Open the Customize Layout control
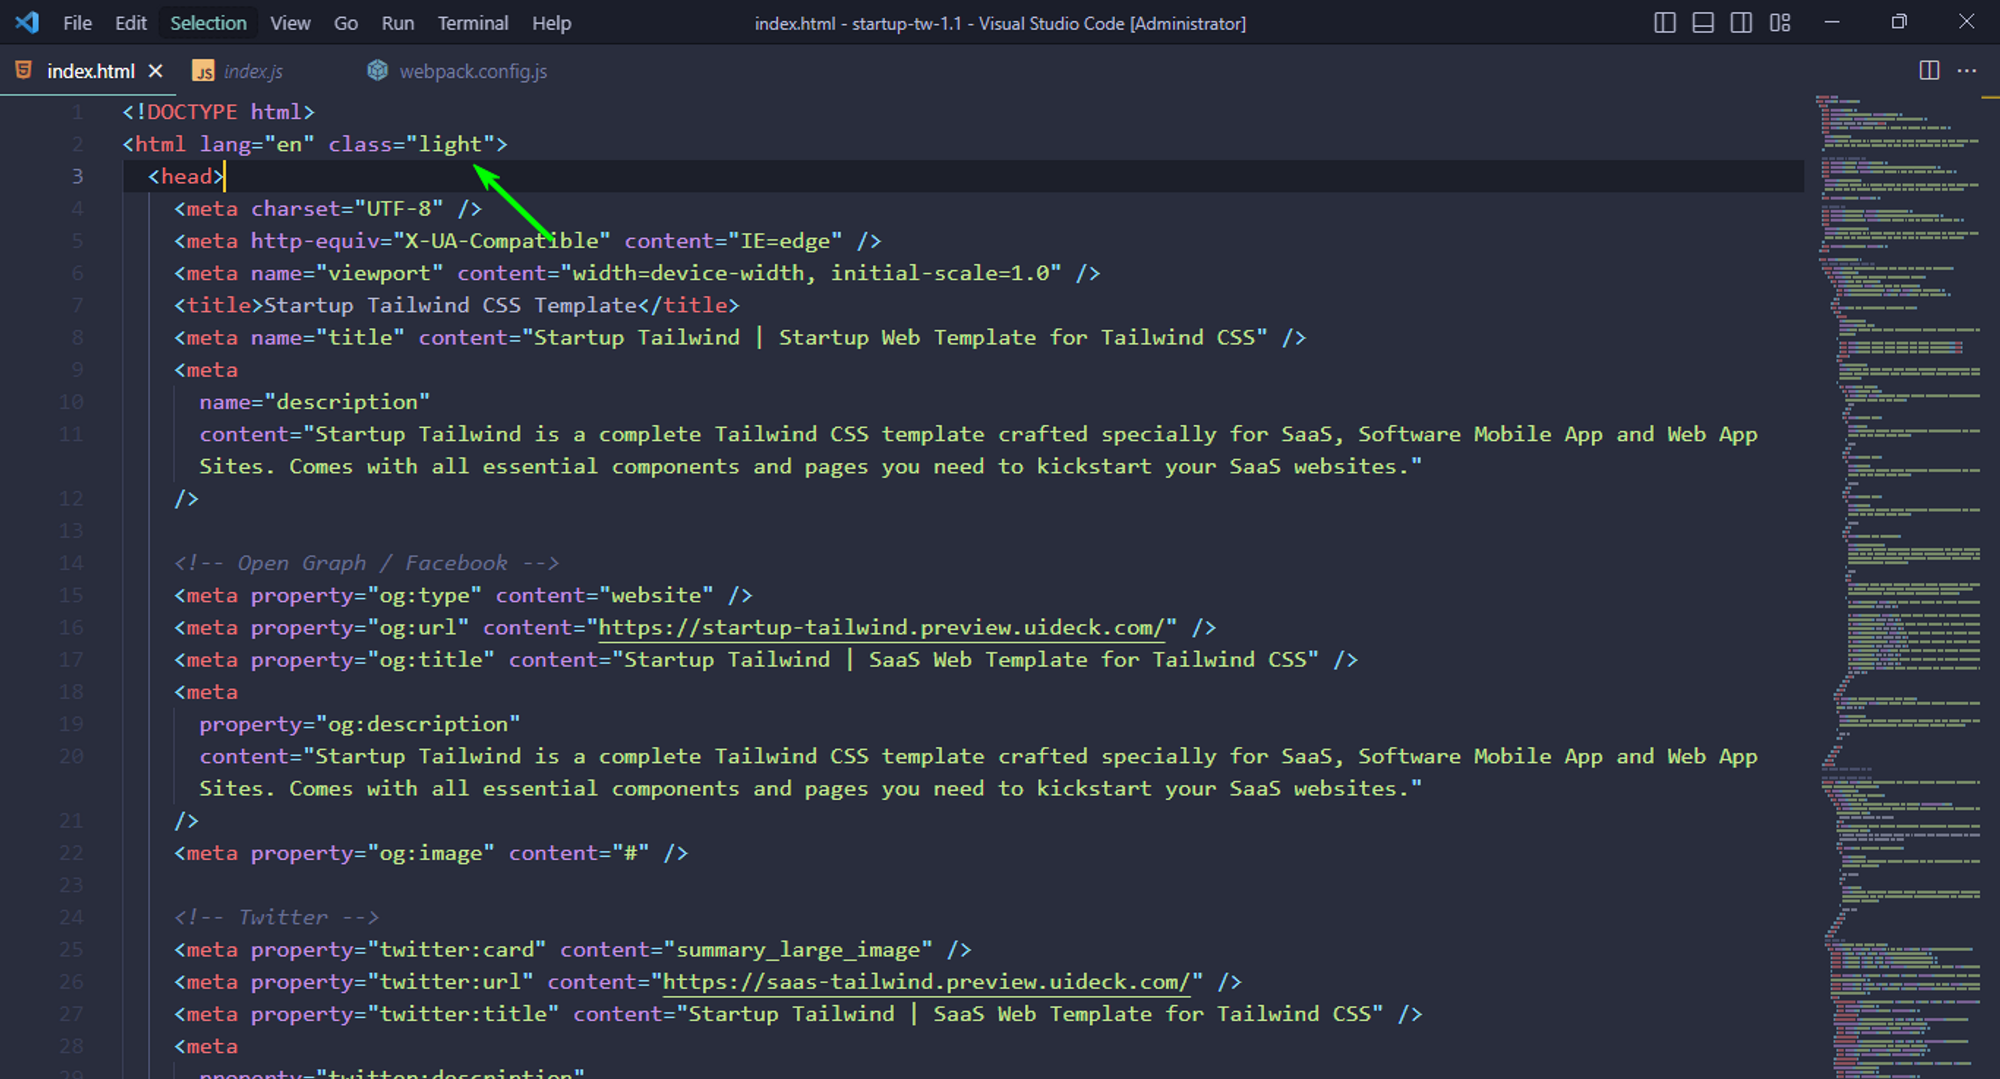 1780,22
